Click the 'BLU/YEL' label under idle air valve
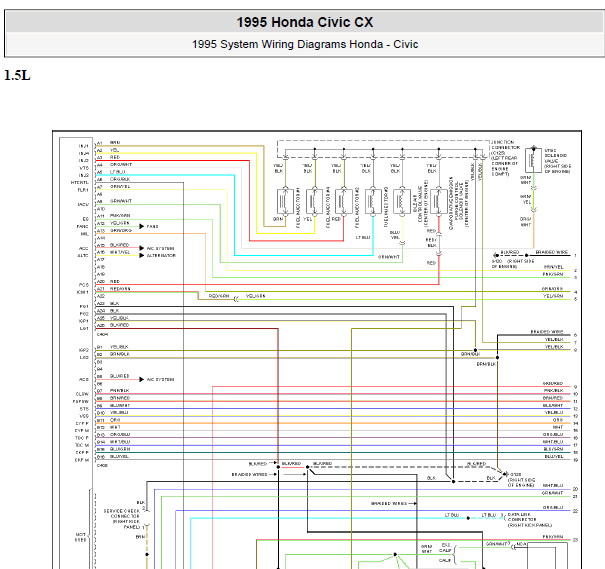This screenshot has height=569, width=605. (395, 235)
